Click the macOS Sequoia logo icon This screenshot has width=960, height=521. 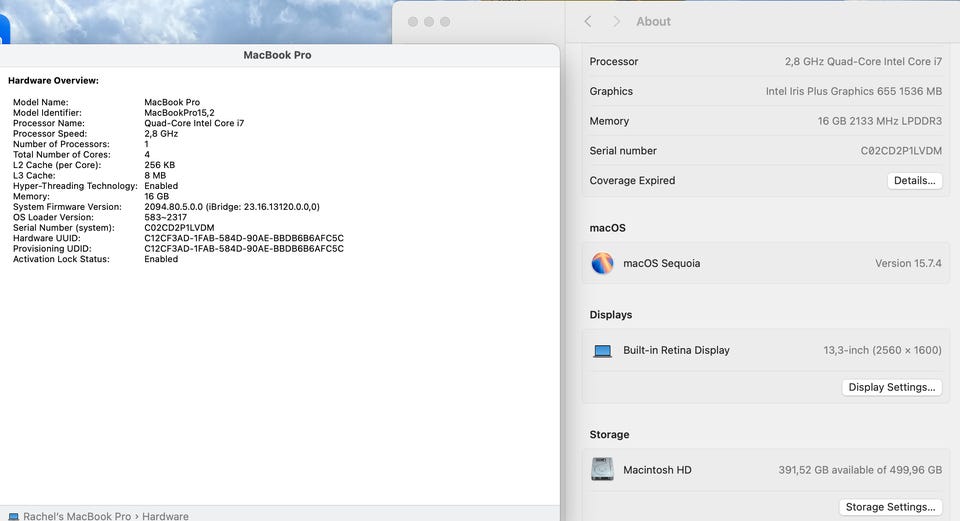click(602, 263)
